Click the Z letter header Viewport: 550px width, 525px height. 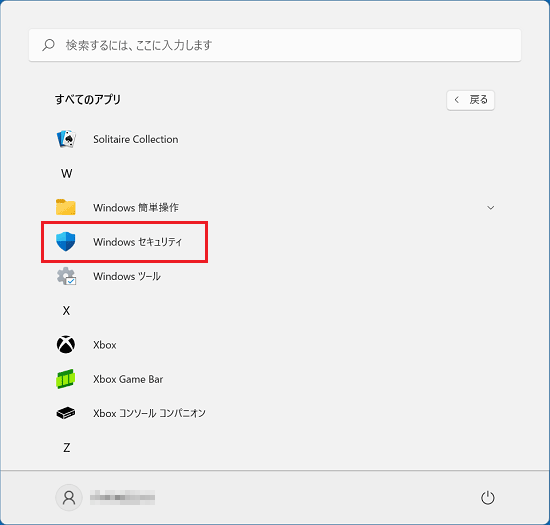click(66, 447)
